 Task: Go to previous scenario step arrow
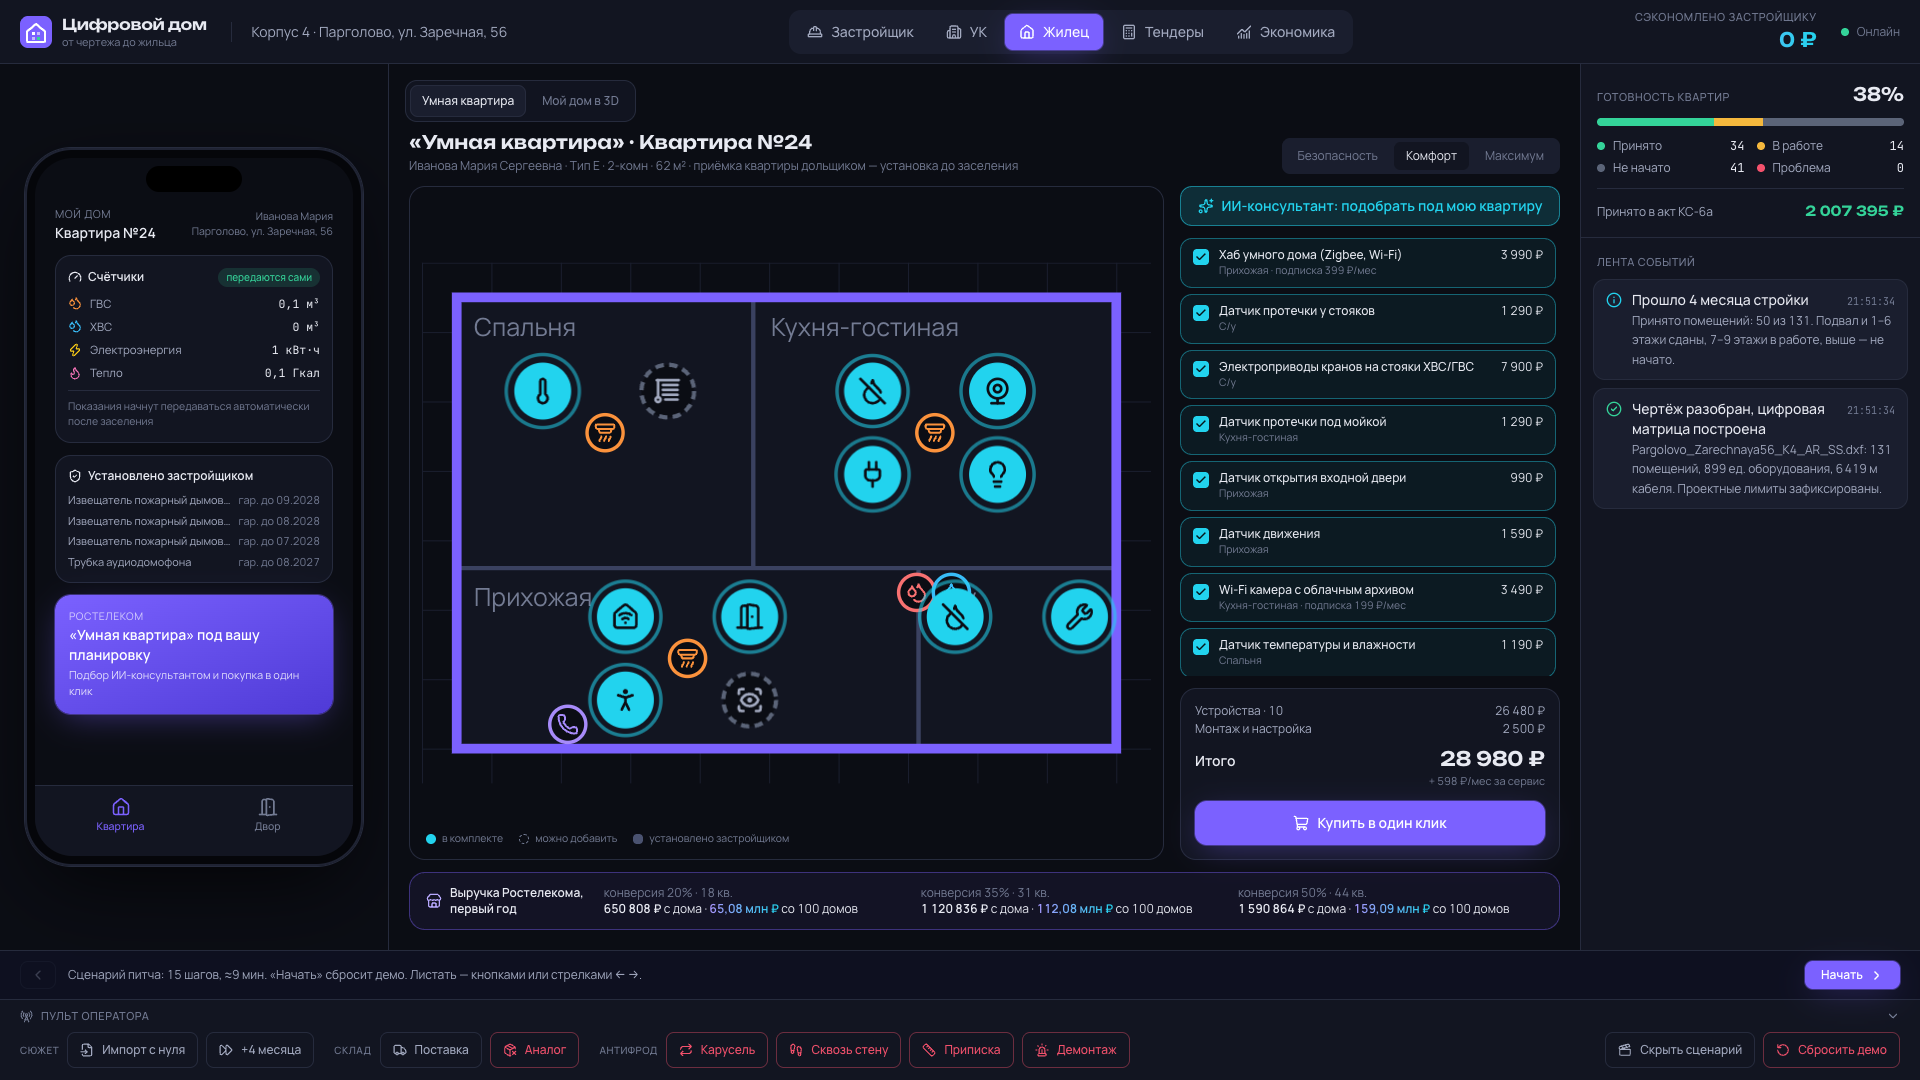point(38,975)
